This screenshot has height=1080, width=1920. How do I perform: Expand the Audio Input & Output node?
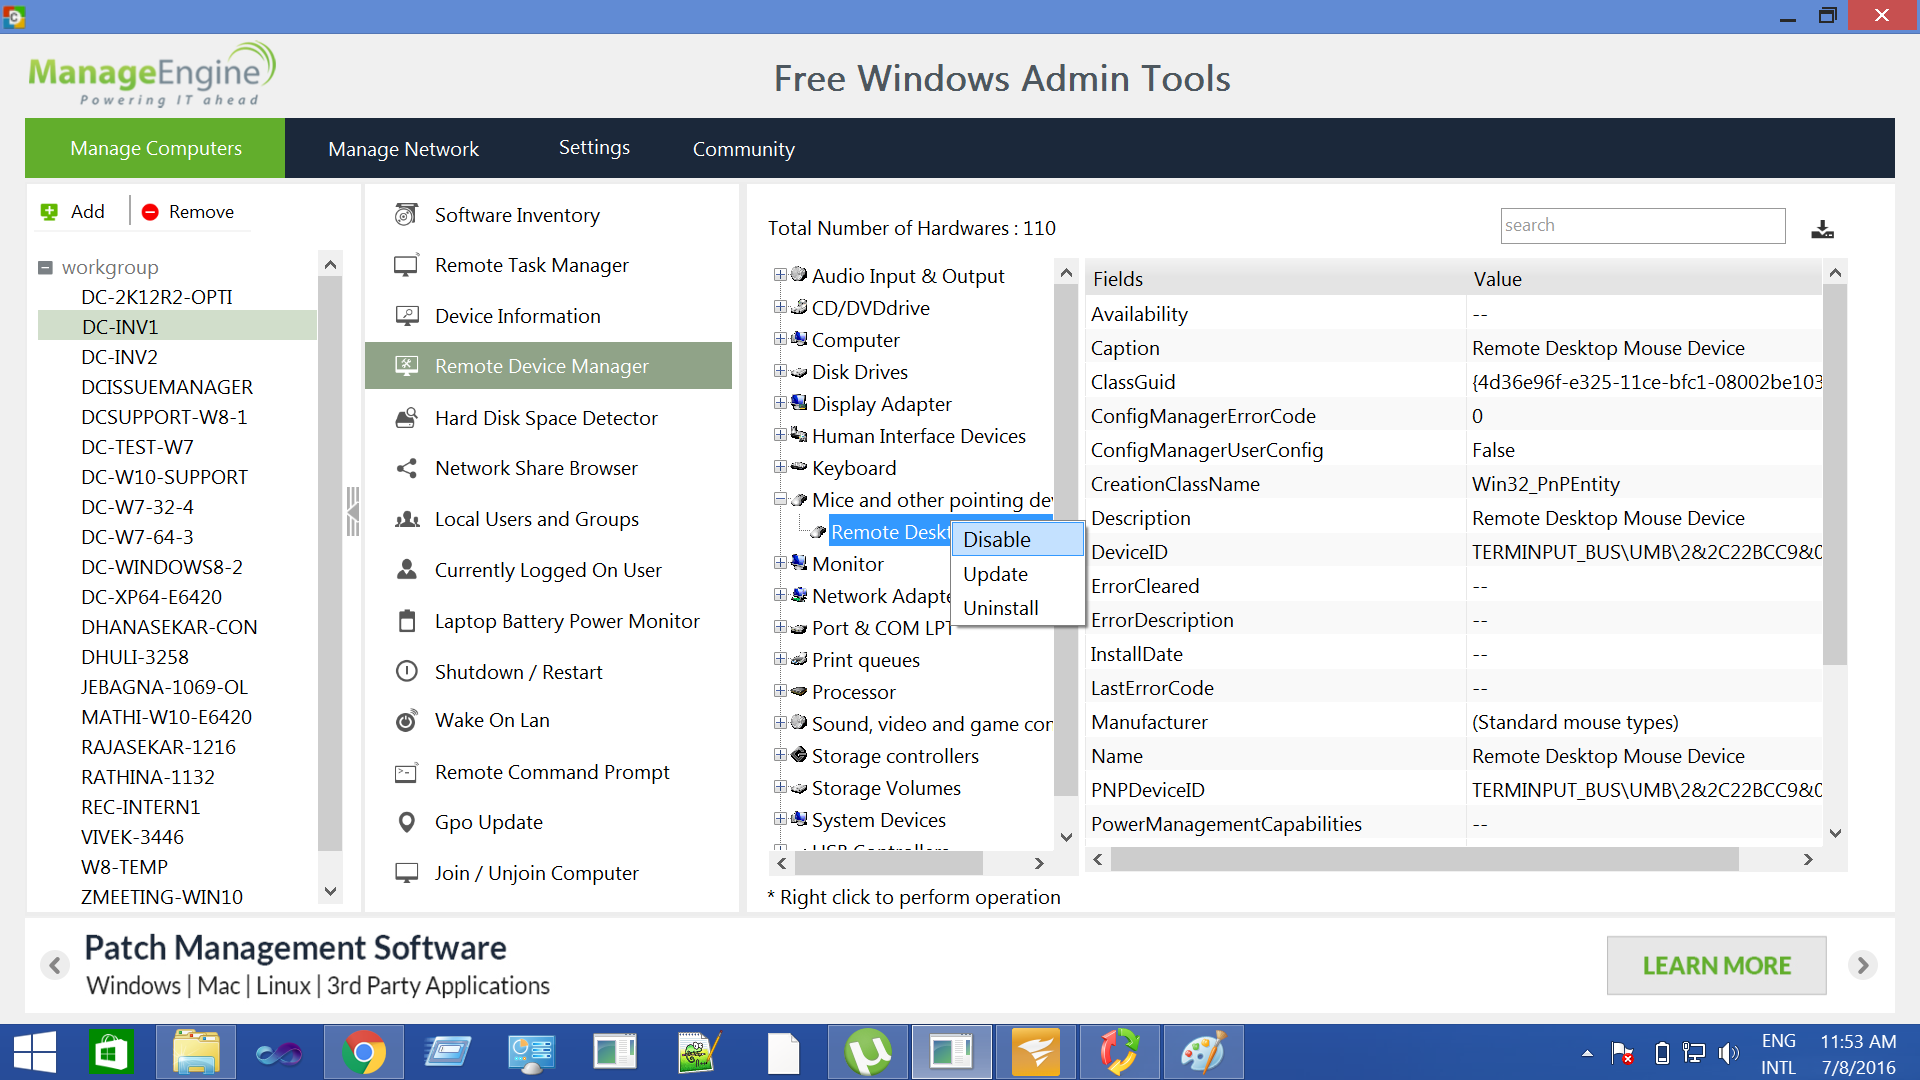tap(780, 274)
